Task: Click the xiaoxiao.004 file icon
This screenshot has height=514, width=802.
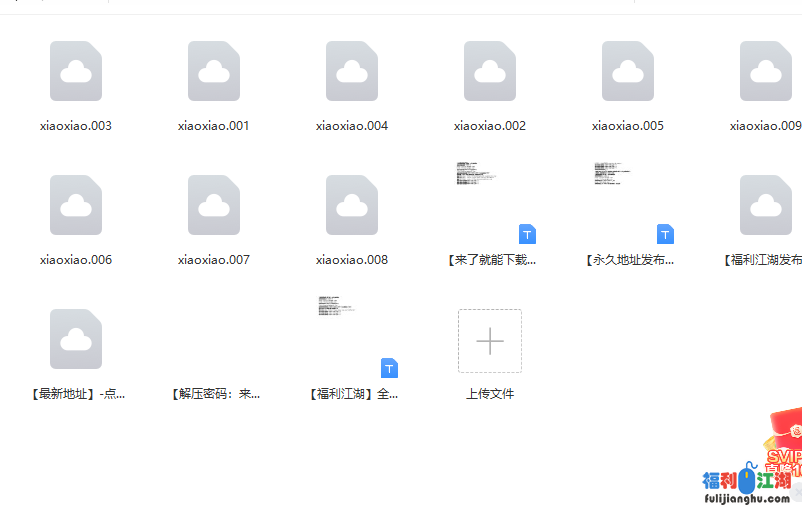Action: [352, 71]
